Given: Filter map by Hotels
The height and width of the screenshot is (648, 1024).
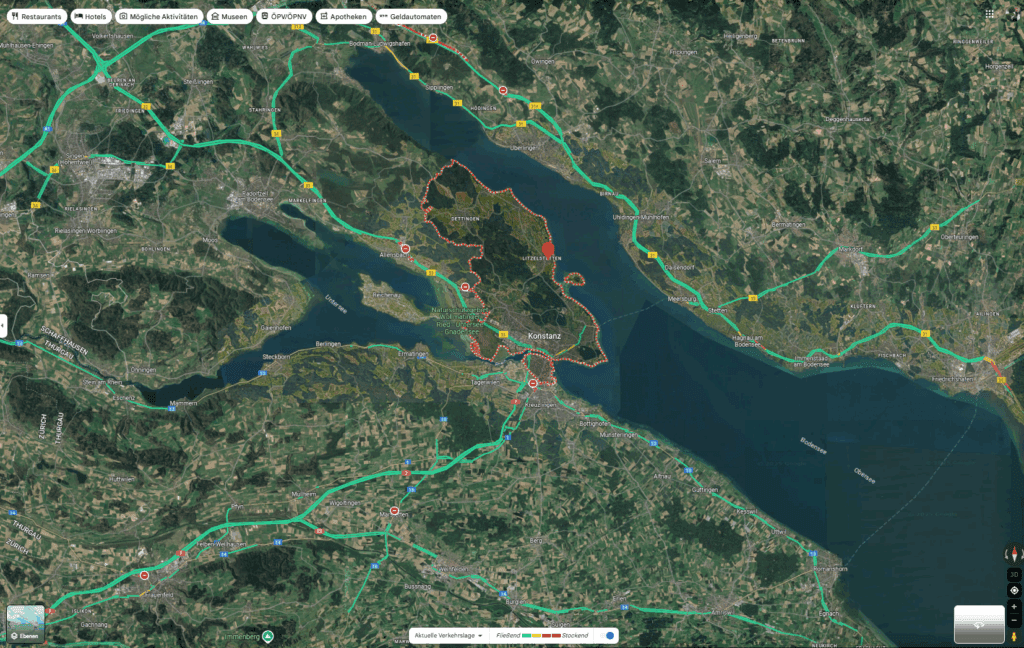Looking at the screenshot, I should pyautogui.click(x=90, y=17).
